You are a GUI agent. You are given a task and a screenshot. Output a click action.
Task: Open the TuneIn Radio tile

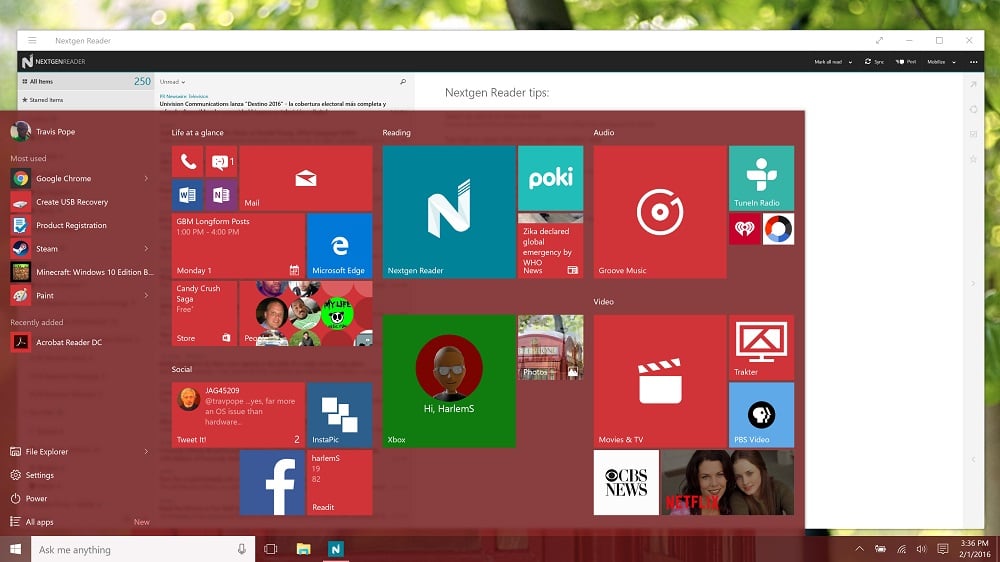[x=761, y=179]
